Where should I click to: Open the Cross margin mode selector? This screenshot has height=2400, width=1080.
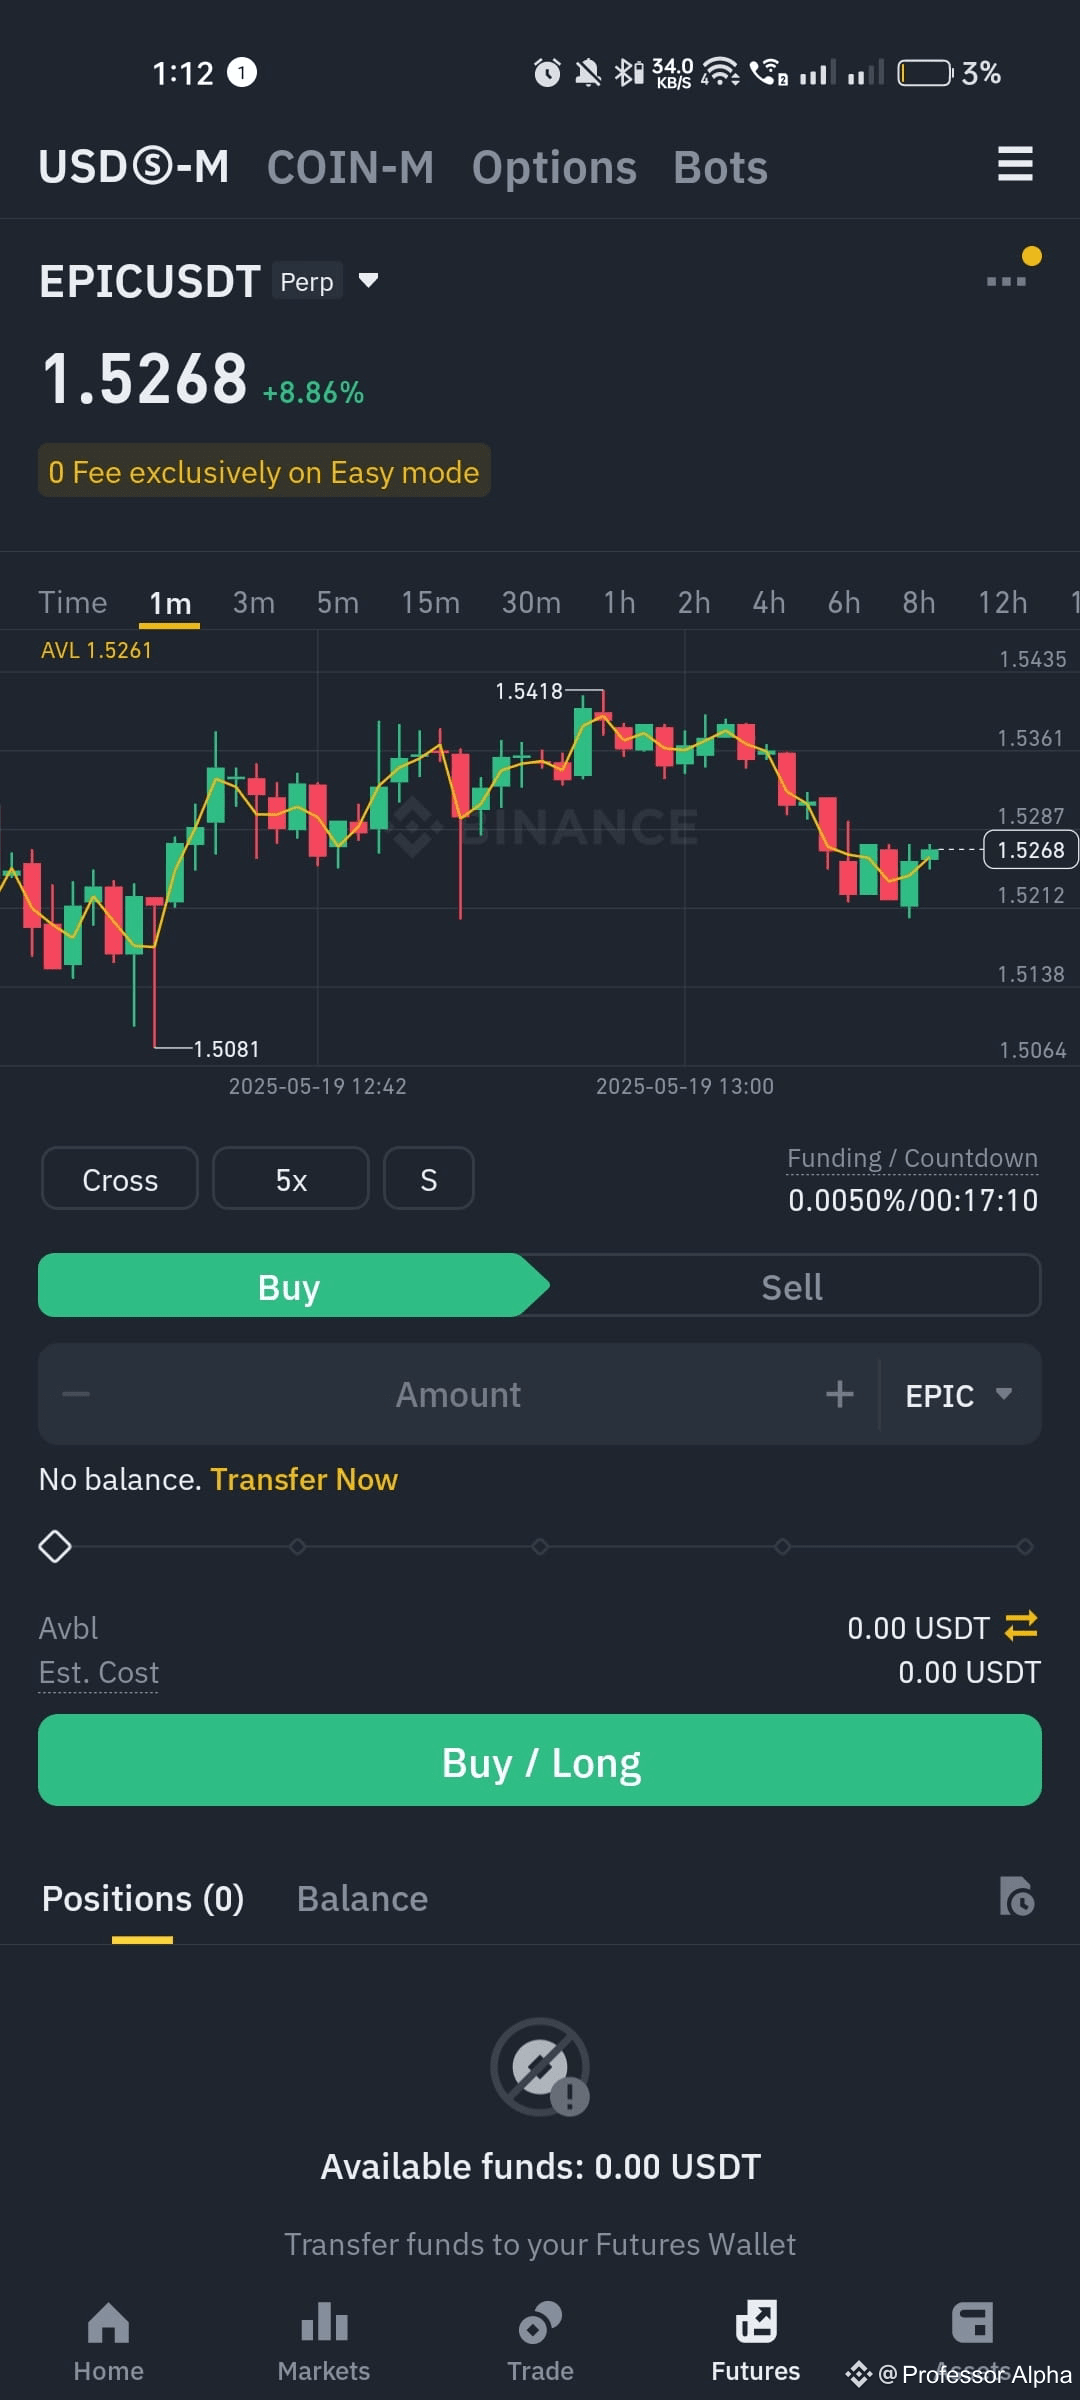coord(120,1179)
